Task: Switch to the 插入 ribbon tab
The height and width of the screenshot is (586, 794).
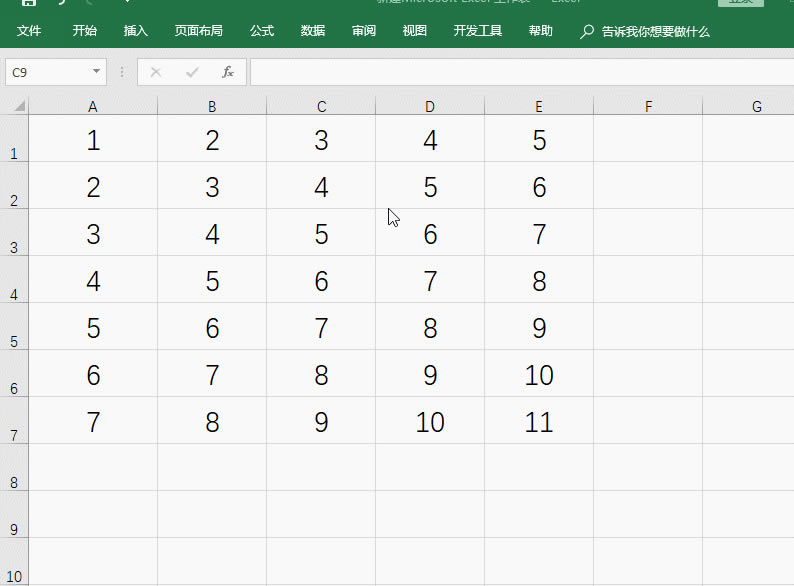Action: 136,31
